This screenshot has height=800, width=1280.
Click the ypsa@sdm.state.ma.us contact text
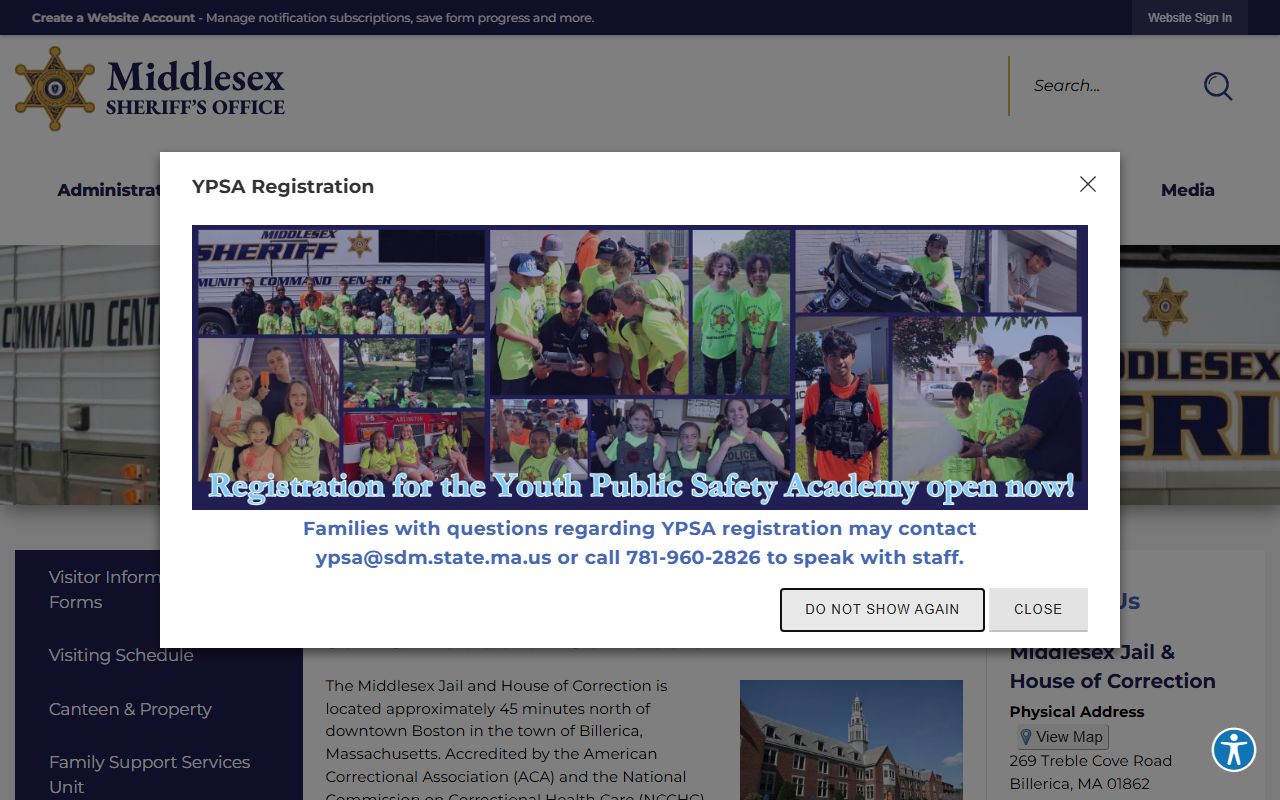coord(433,558)
